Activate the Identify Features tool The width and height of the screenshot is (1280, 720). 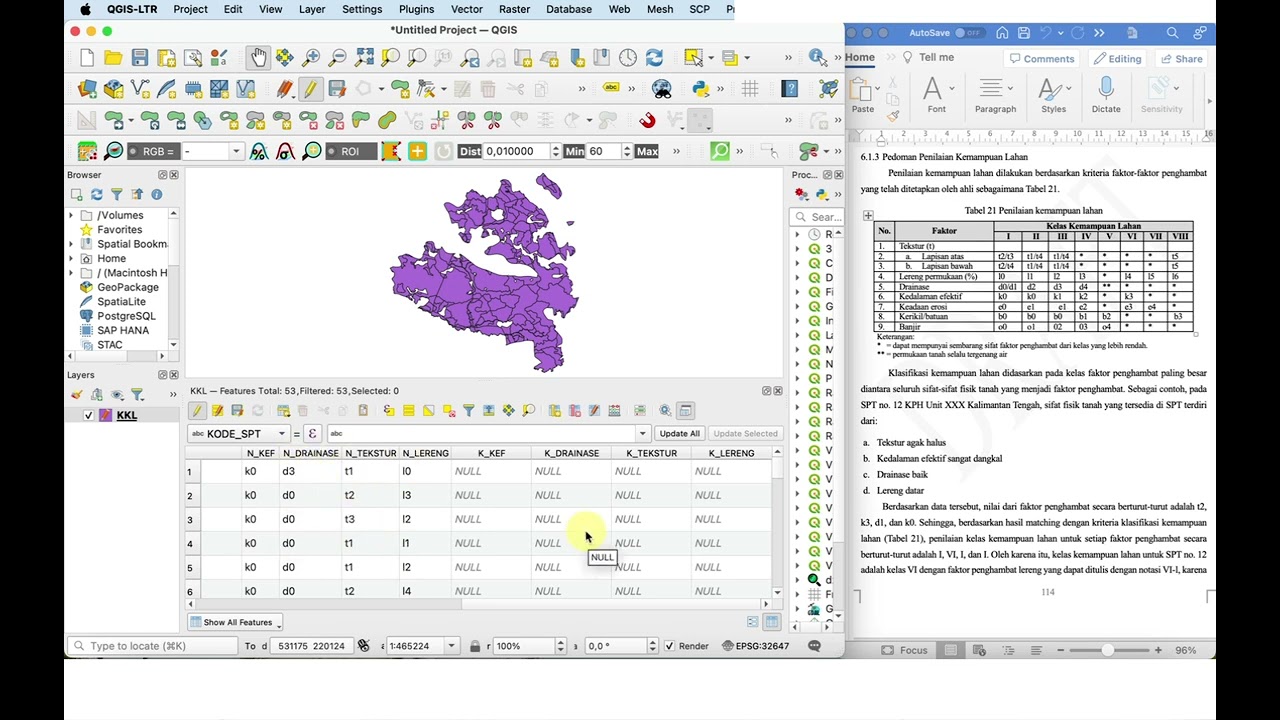pyautogui.click(x=818, y=58)
